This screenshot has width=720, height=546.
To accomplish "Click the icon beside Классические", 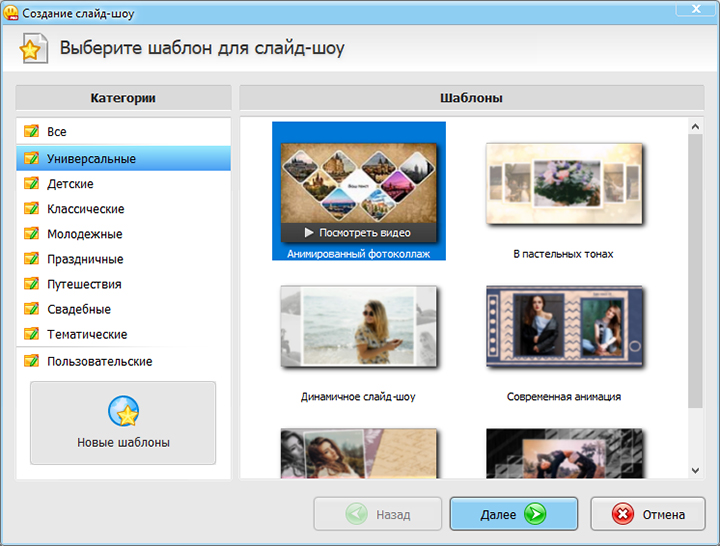I will coord(32,208).
